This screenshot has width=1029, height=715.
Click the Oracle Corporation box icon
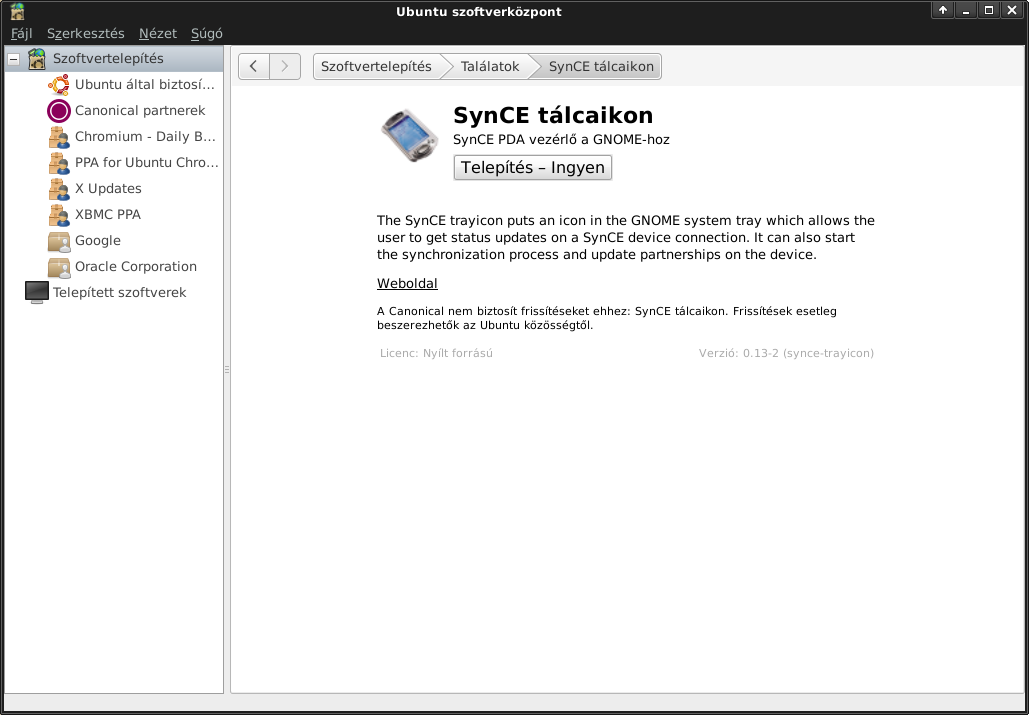click(58, 267)
